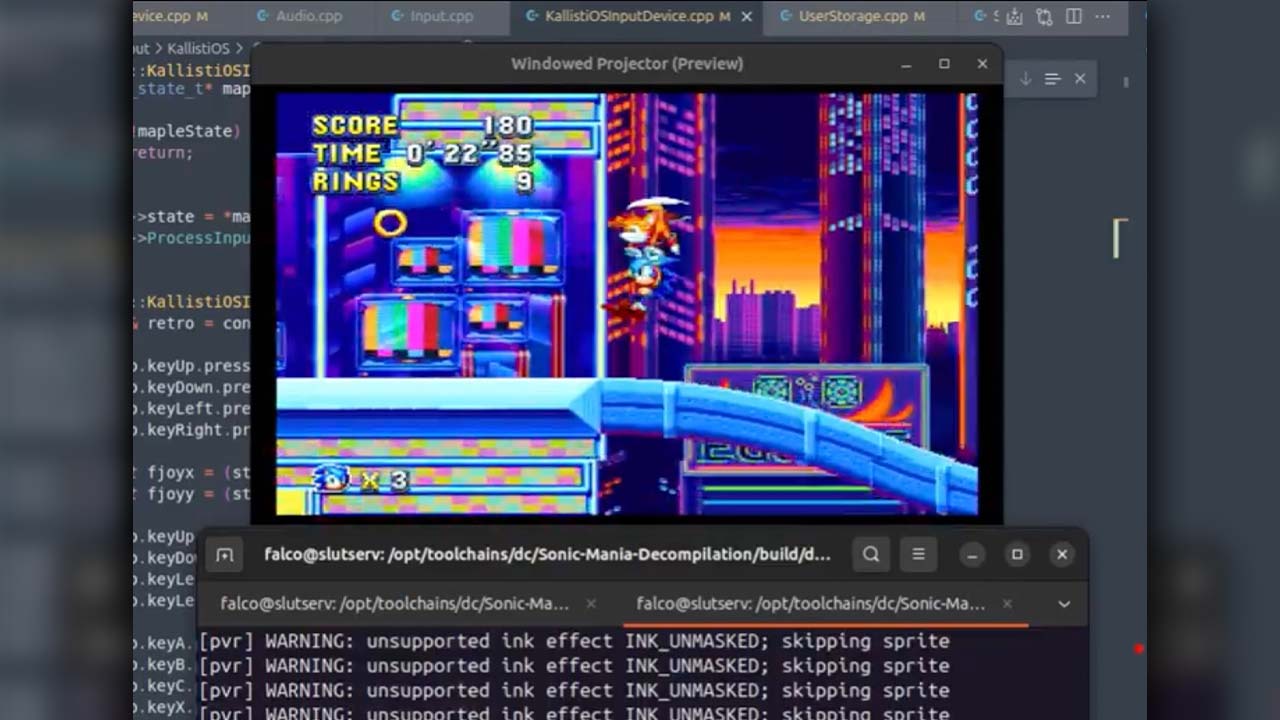
Task: Open changes compare icon in editor toolbar
Action: pyautogui.click(x=1045, y=16)
